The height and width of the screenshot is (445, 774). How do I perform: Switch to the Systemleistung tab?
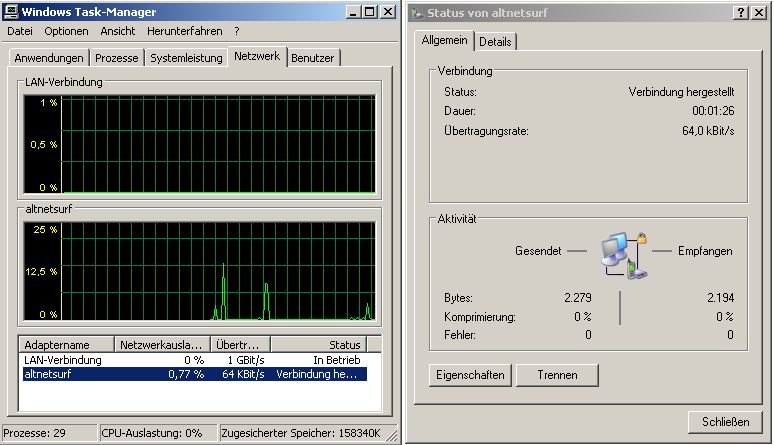click(186, 58)
